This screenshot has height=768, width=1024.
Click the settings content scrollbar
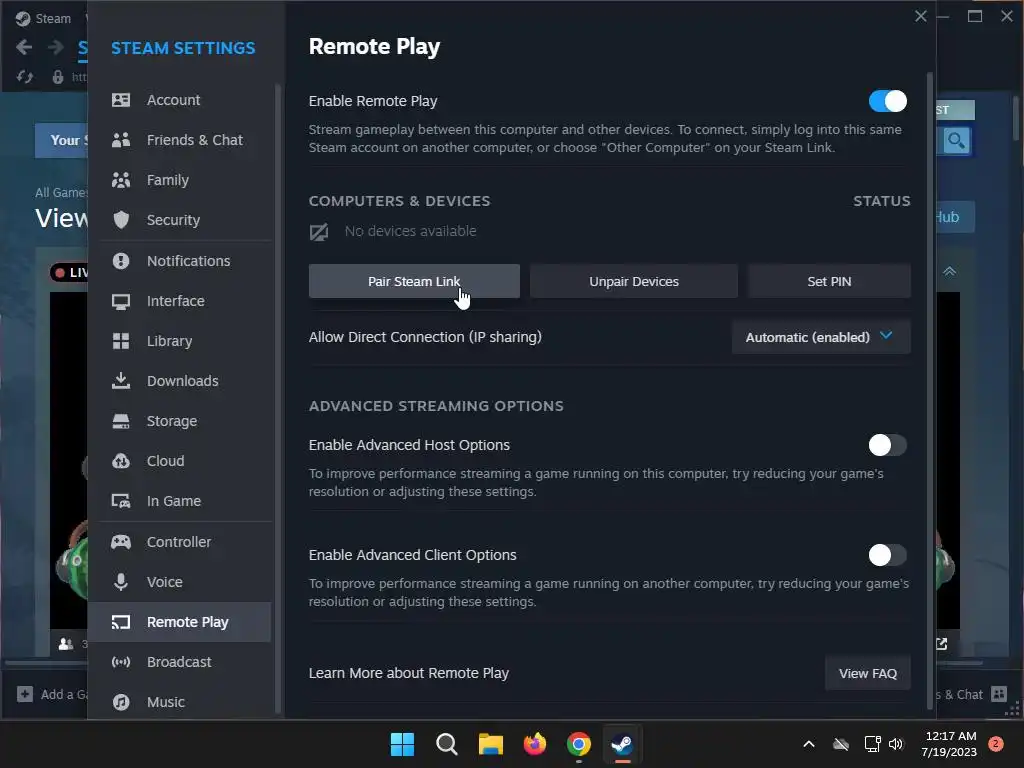tap(930, 391)
